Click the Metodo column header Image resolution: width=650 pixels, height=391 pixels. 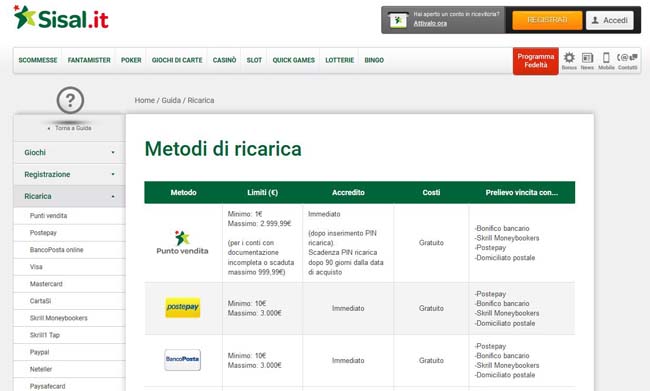point(183,192)
